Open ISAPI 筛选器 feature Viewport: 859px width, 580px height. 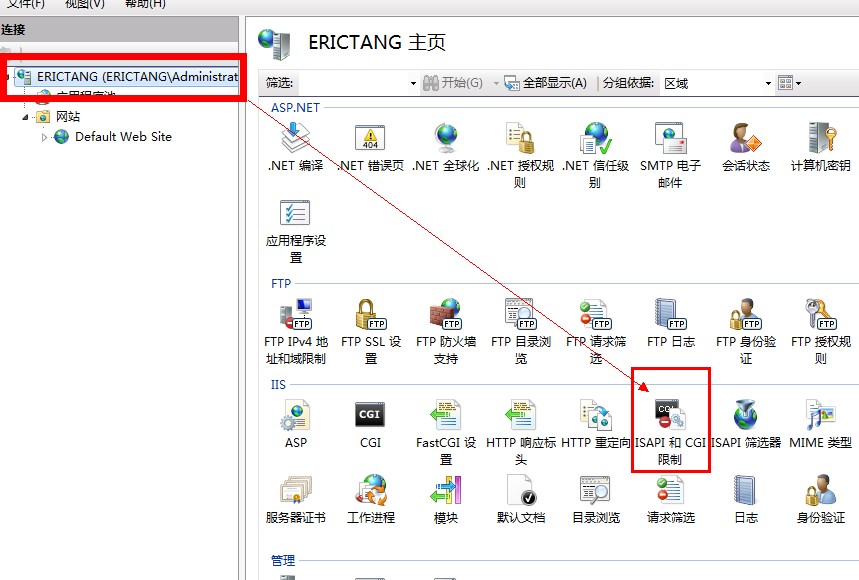coord(746,424)
